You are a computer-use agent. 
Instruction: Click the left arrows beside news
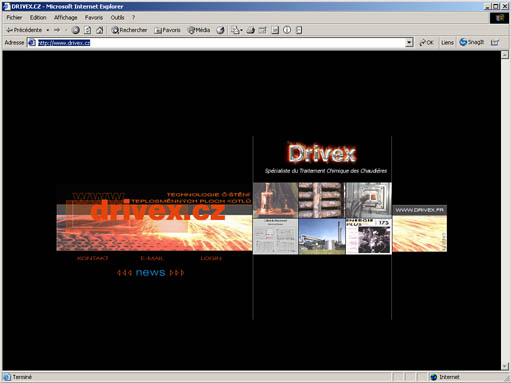tap(124, 273)
